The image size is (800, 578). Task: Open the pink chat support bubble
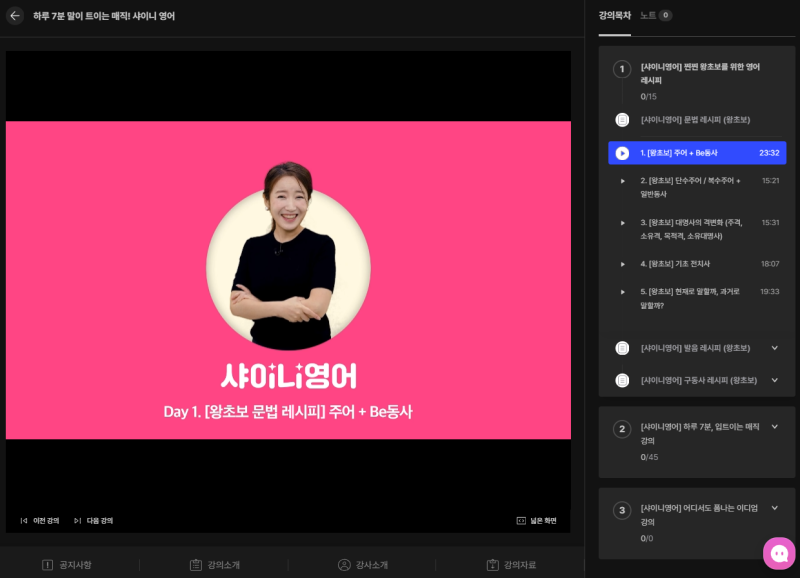(x=779, y=553)
